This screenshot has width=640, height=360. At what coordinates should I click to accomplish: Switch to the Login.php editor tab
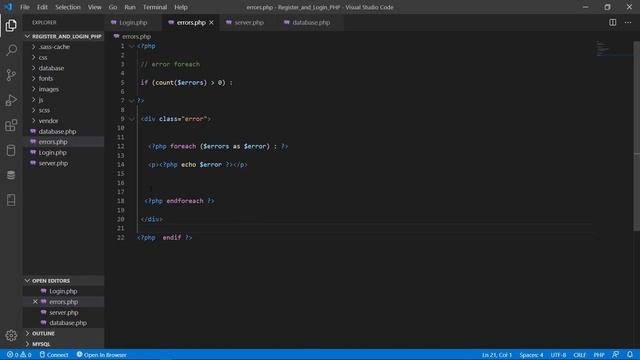(133, 23)
